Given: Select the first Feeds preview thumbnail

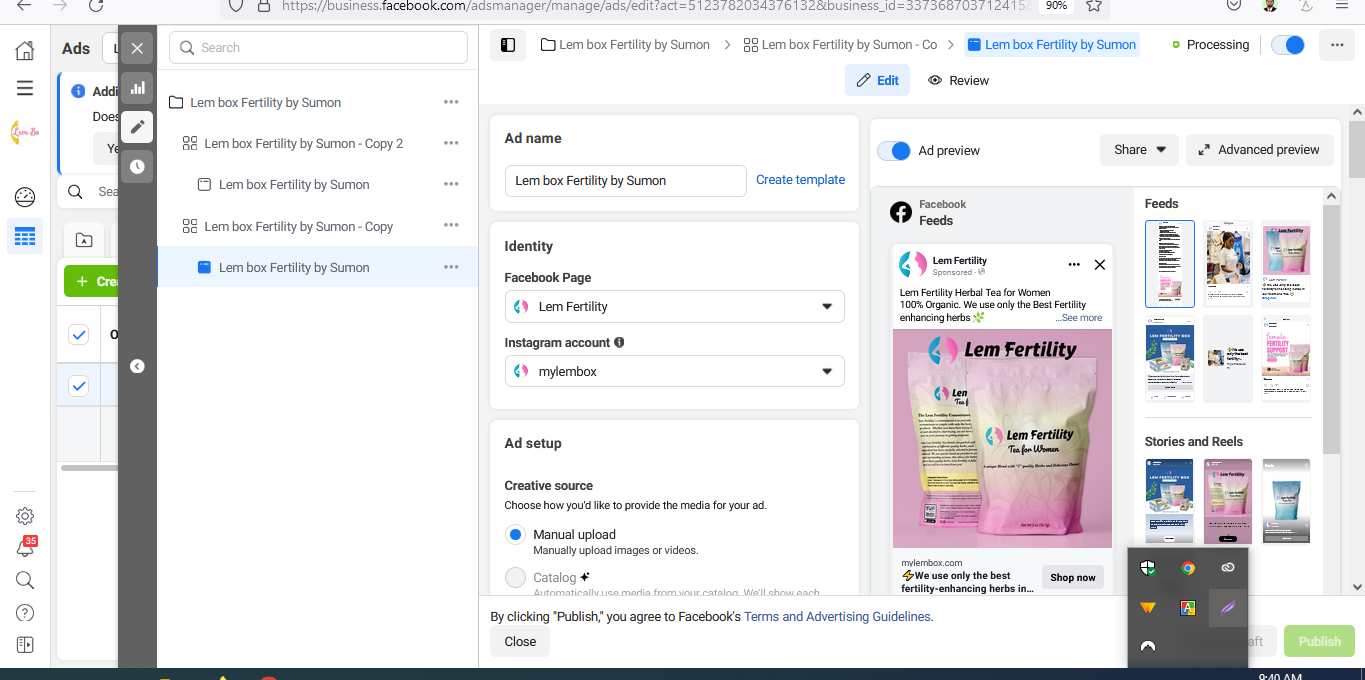Looking at the screenshot, I should tap(1170, 264).
